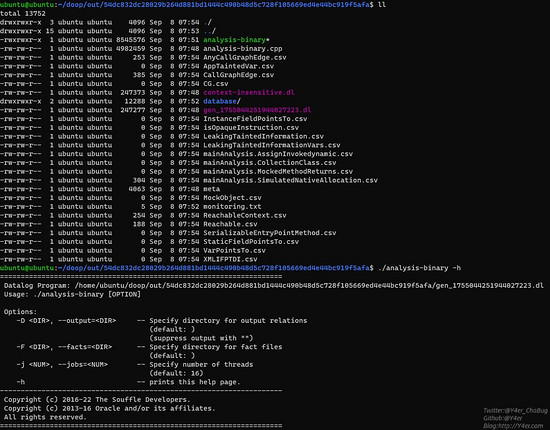Select the analysis-binary.cpp file name
Screen dimensions: 550x430
click(x=243, y=48)
